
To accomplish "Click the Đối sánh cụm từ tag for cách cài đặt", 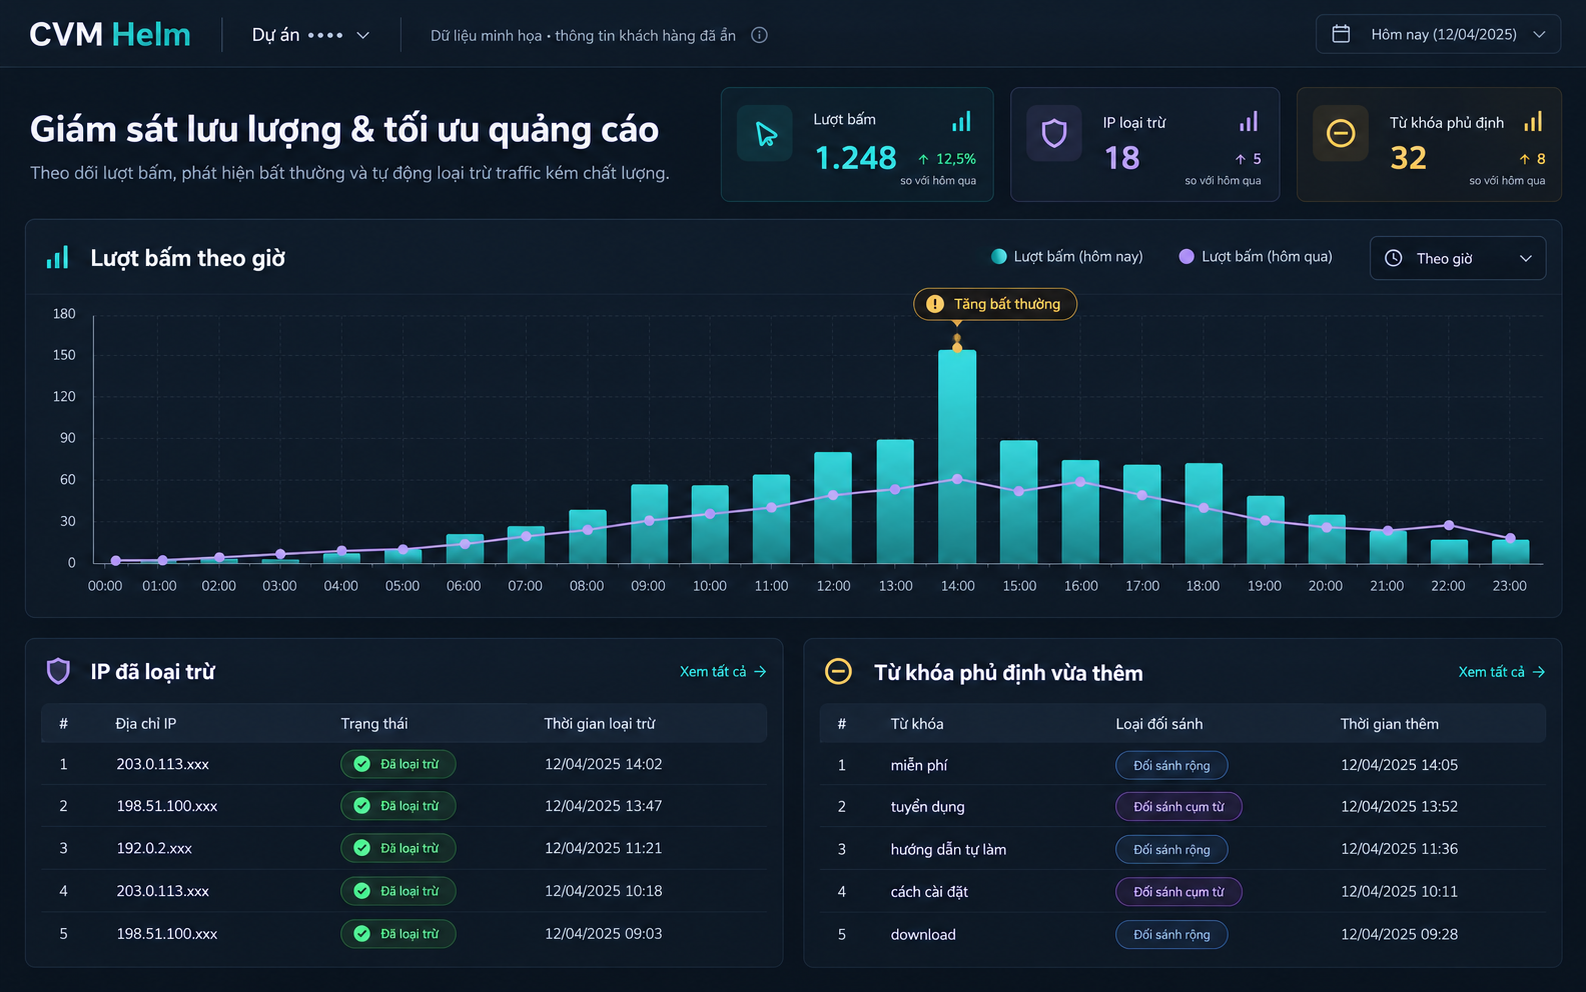I will [x=1178, y=891].
